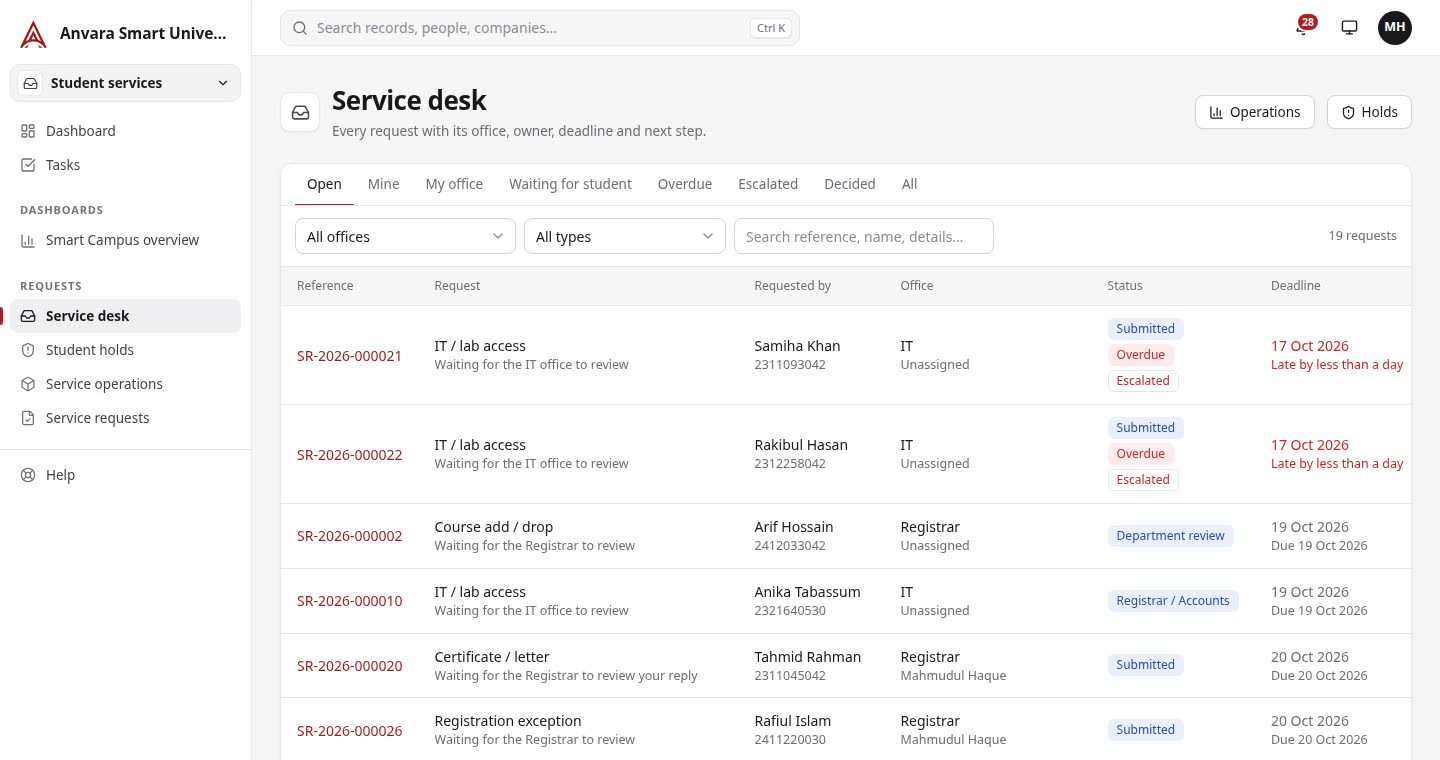Click the monitor display icon in header
1440x760 pixels.
point(1349,28)
